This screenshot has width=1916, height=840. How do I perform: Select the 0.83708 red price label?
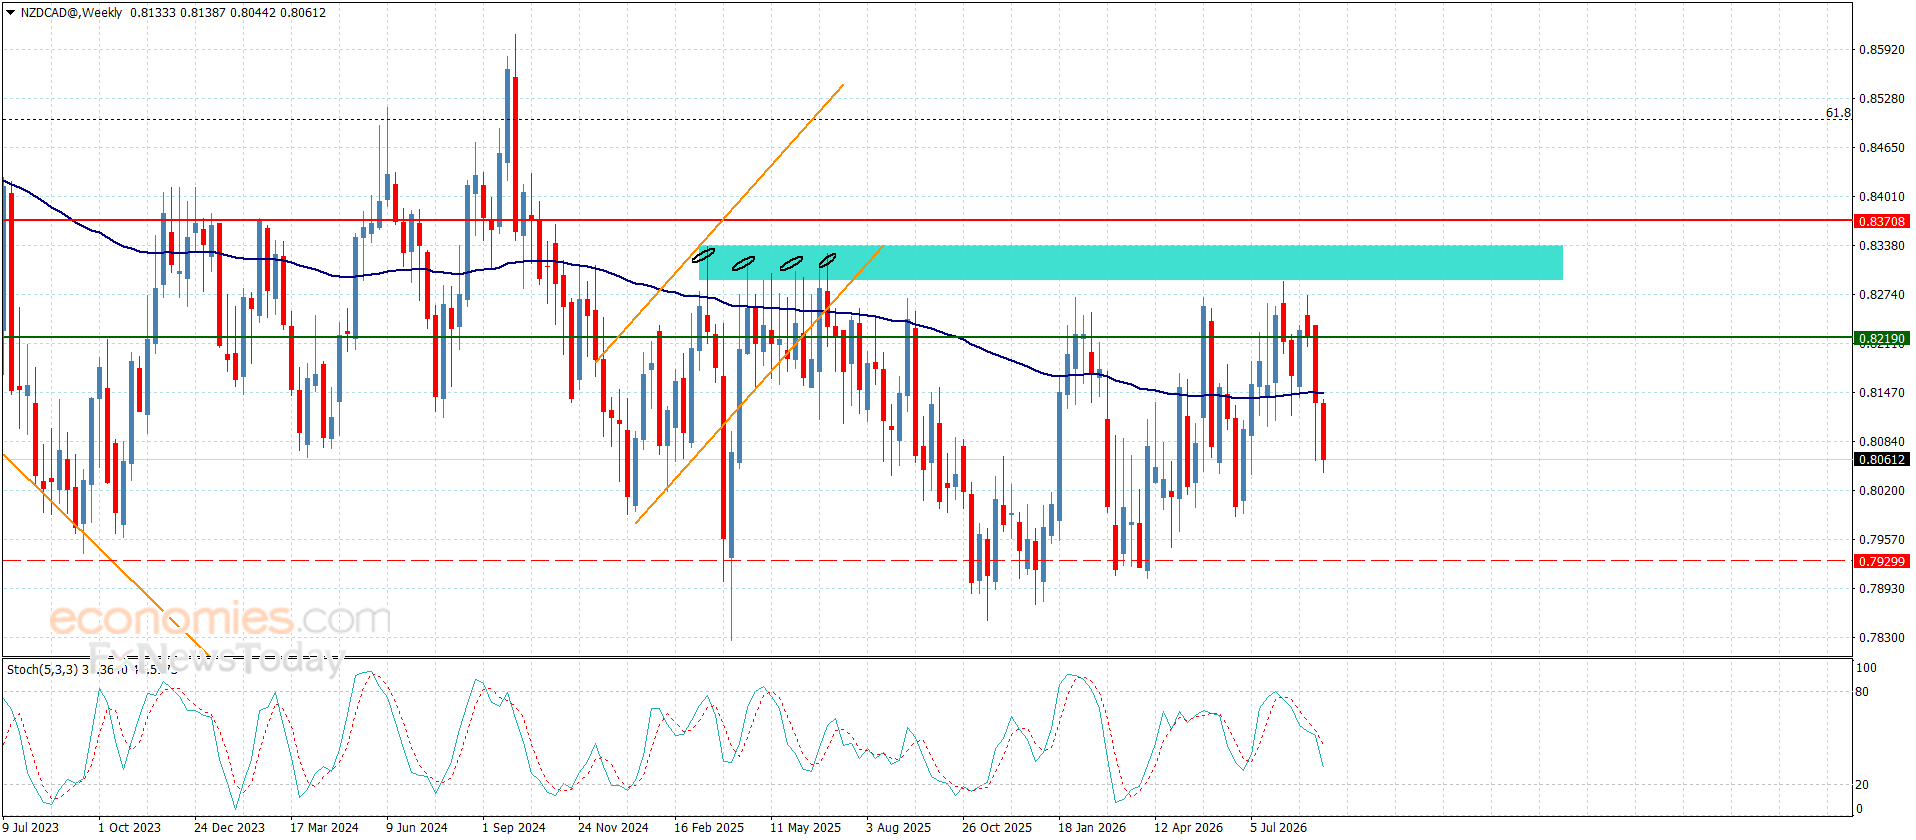point(1882,221)
